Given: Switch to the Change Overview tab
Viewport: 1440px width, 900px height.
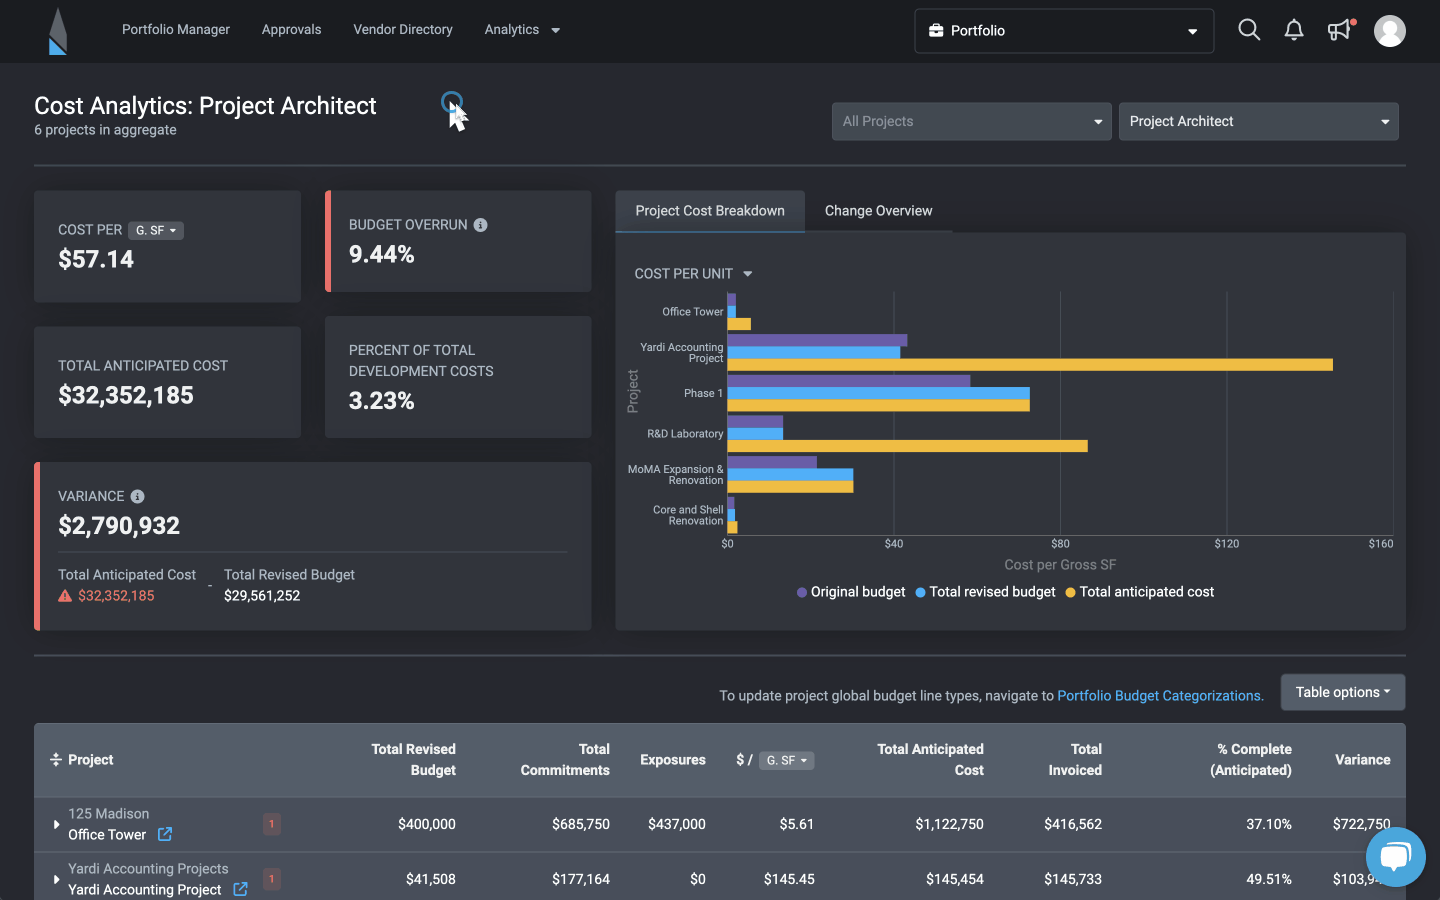Looking at the screenshot, I should point(878,211).
